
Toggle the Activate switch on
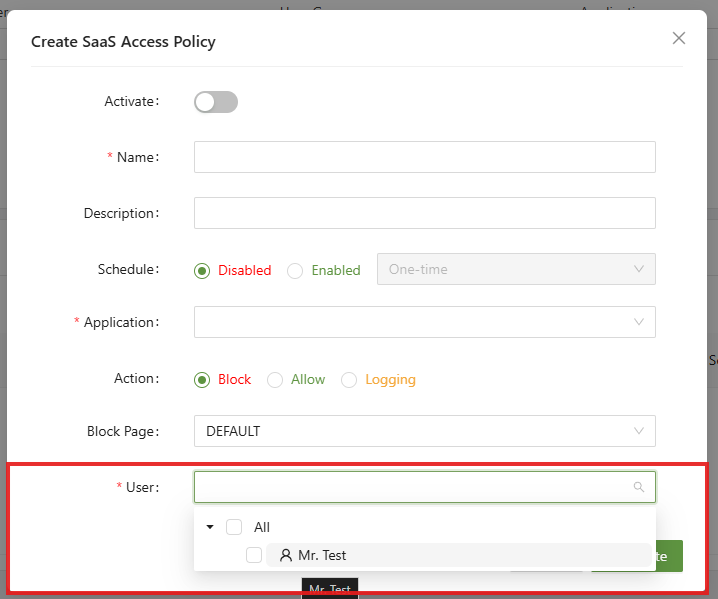pos(216,102)
